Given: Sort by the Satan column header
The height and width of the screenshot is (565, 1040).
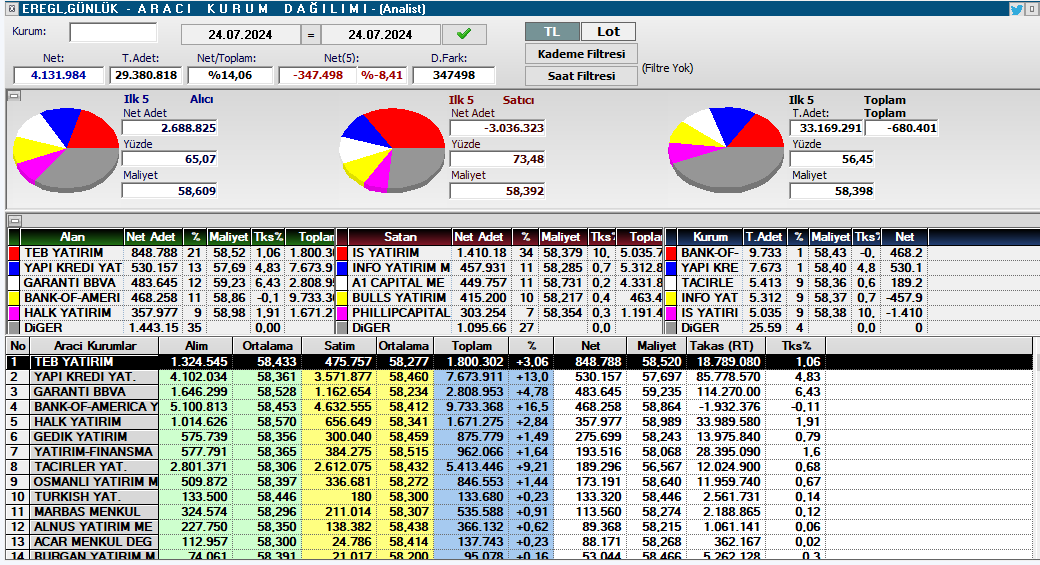Looking at the screenshot, I should coord(400,237).
